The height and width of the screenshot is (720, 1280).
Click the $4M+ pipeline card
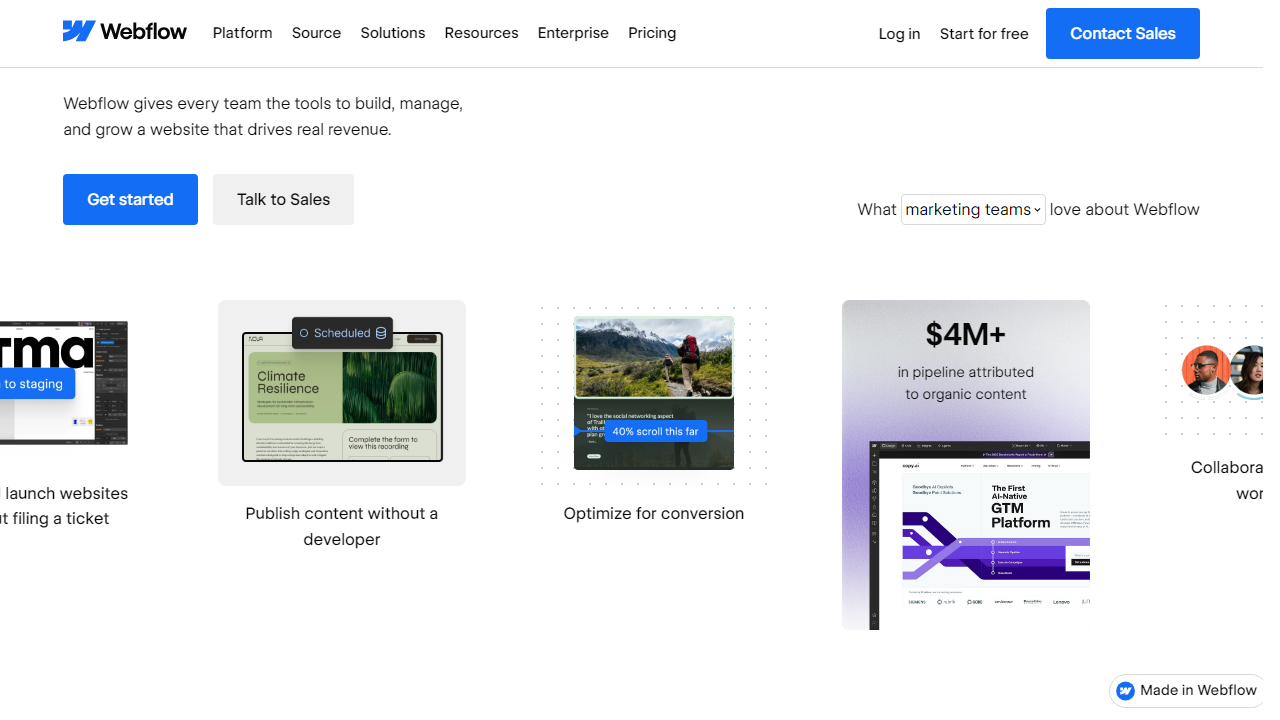pyautogui.click(x=966, y=465)
